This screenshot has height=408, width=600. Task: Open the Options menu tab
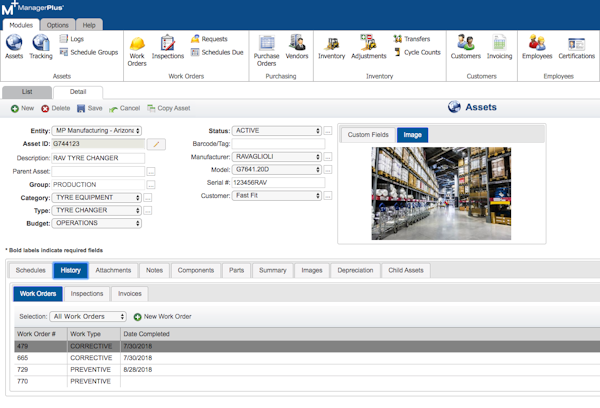tap(58, 24)
